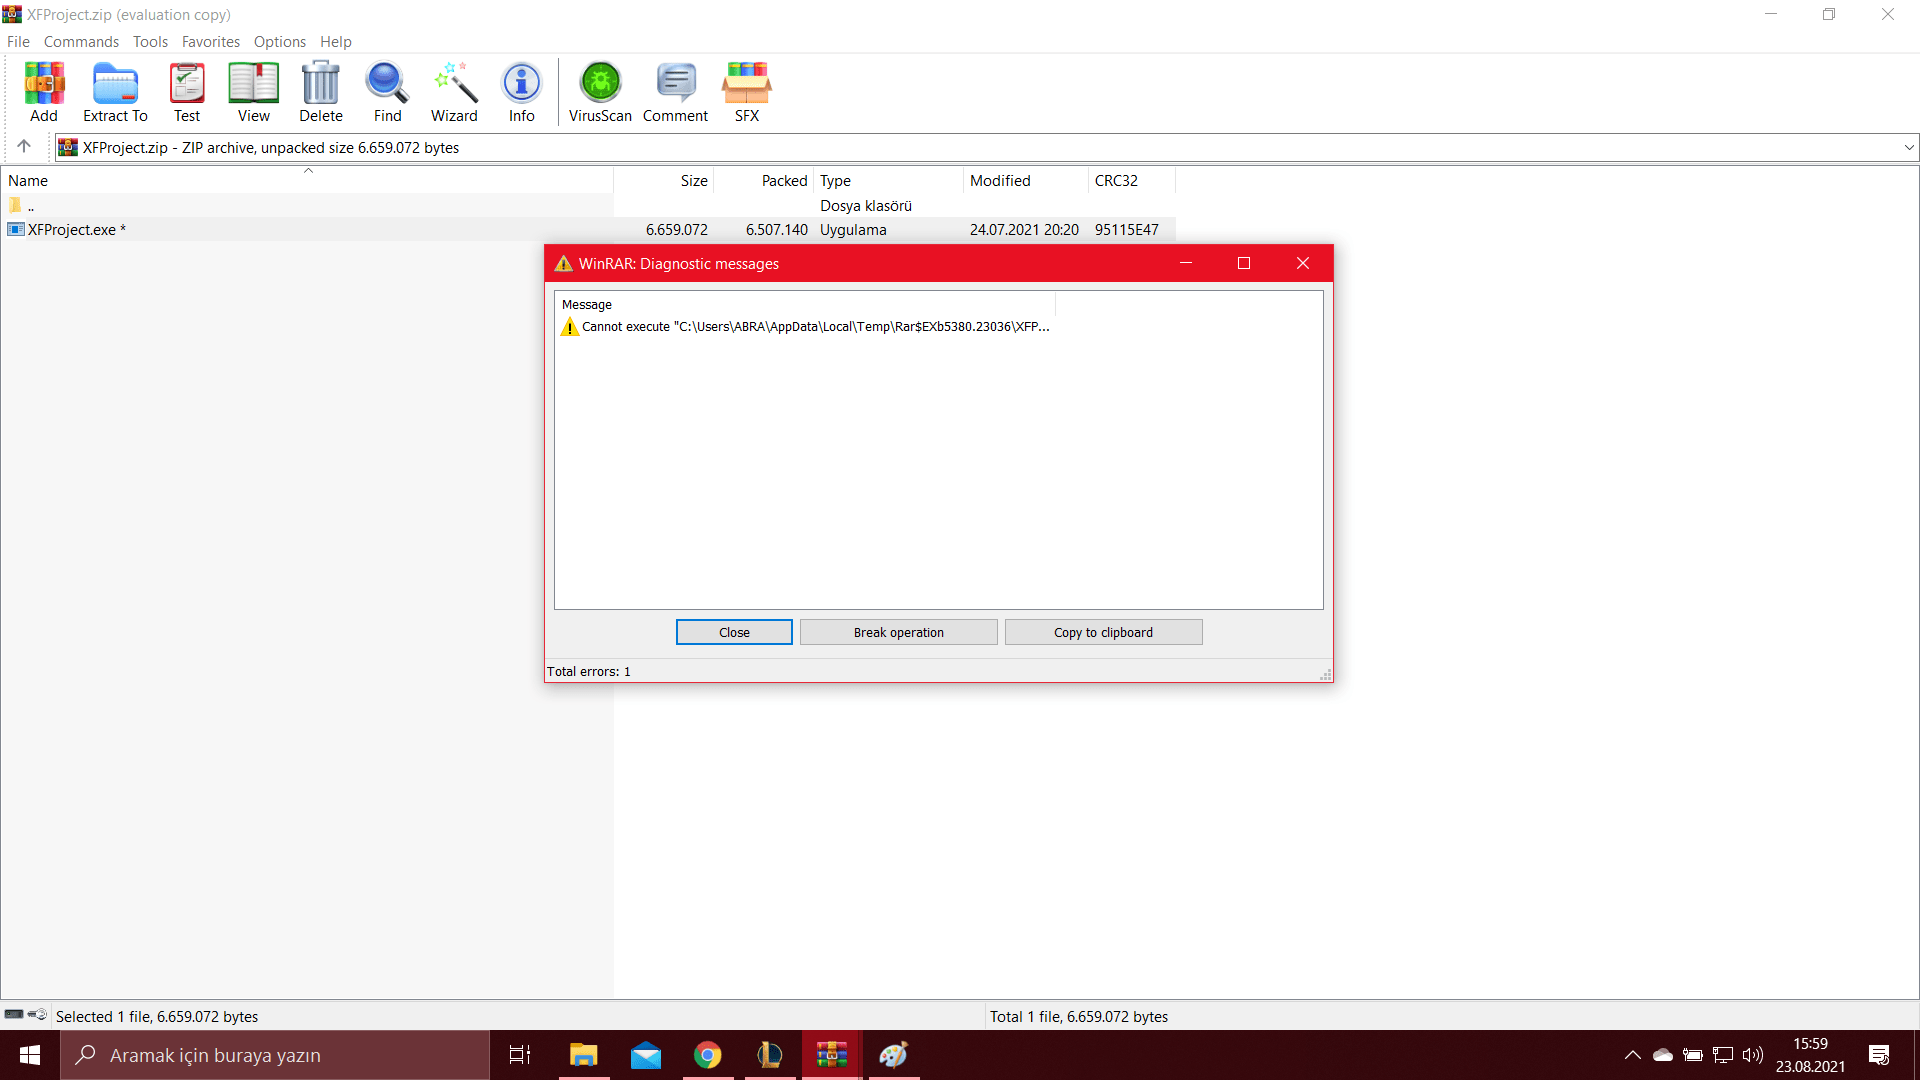Copy diagnostic messages to clipboard

tap(1103, 632)
